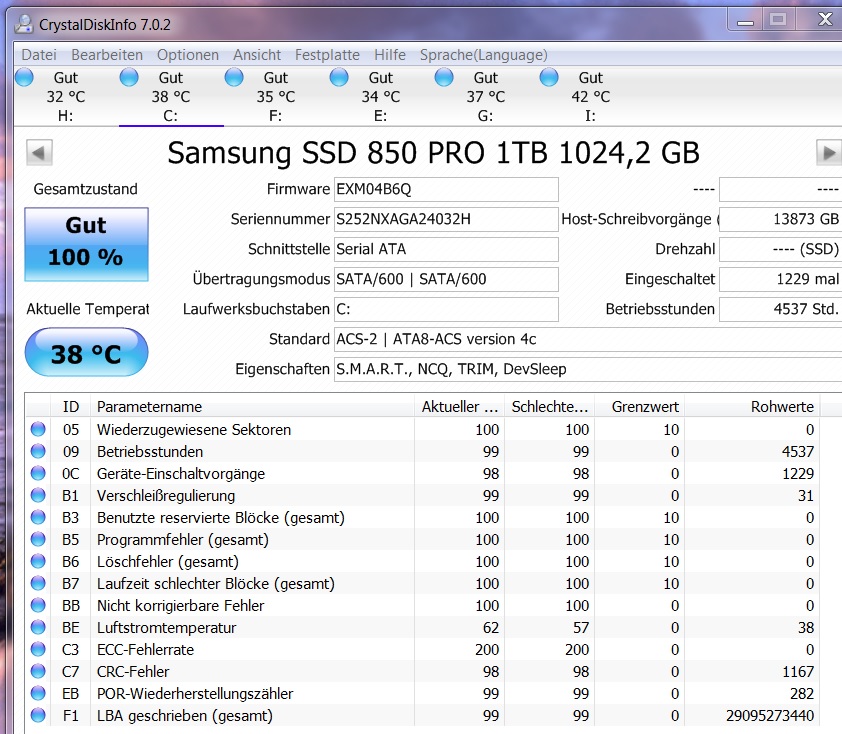This screenshot has height=734, width=842.
Task: Click the Standard field ACS-2
Action: (x=588, y=340)
